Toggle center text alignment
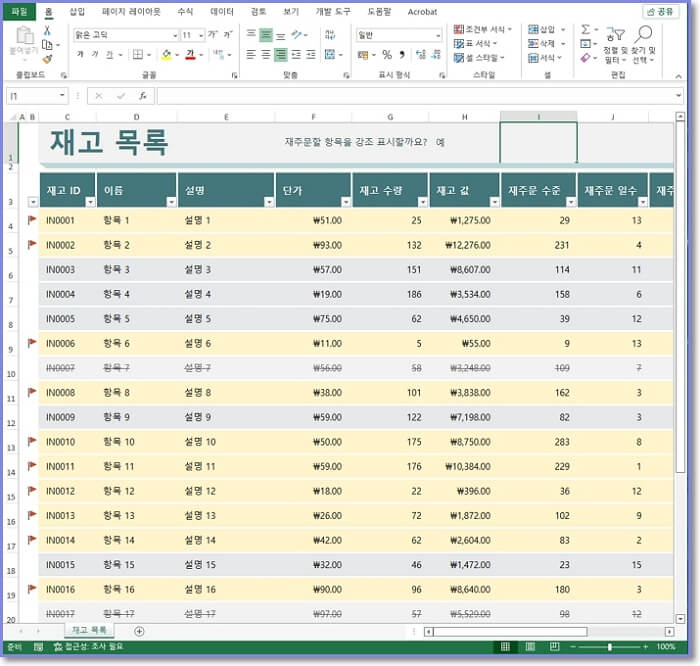 pyautogui.click(x=266, y=54)
